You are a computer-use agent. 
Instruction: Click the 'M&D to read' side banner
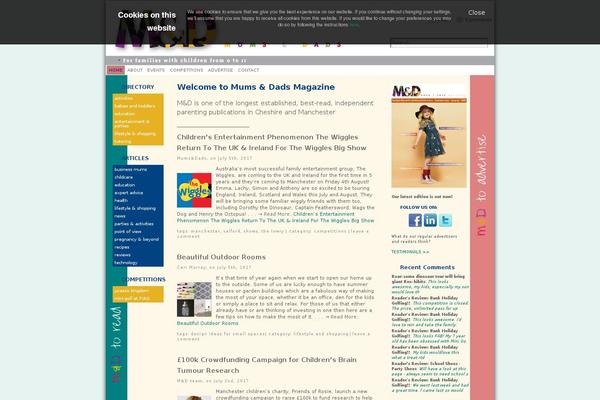(116, 344)
